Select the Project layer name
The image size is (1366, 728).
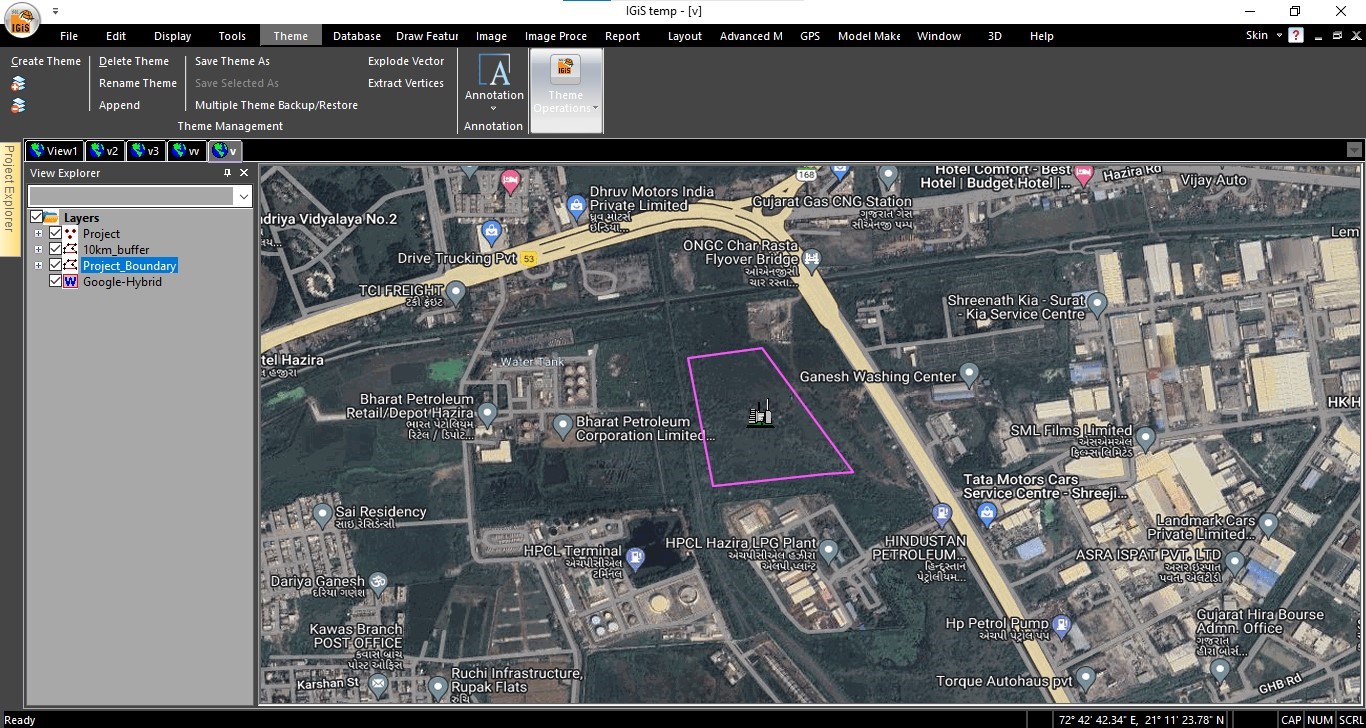[x=101, y=234]
